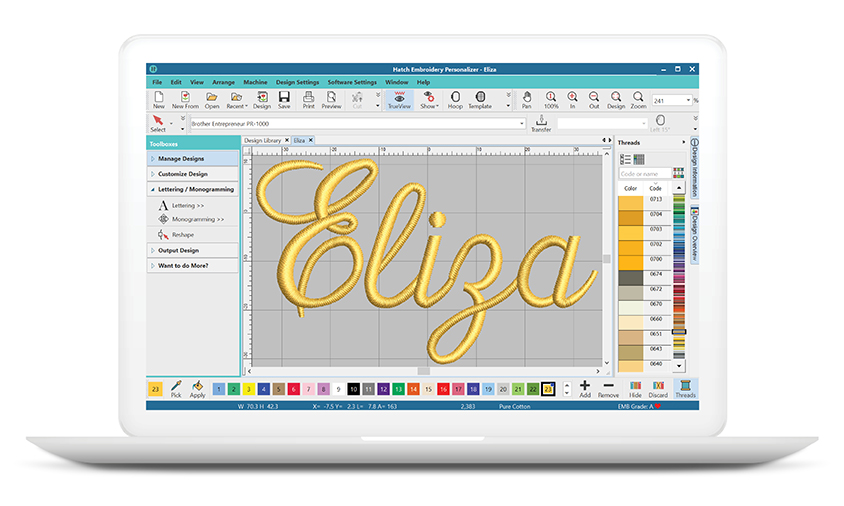Image resolution: width=844 pixels, height=506 pixels.
Task: Expand Want to do More? toolbox
Action: coord(193,265)
